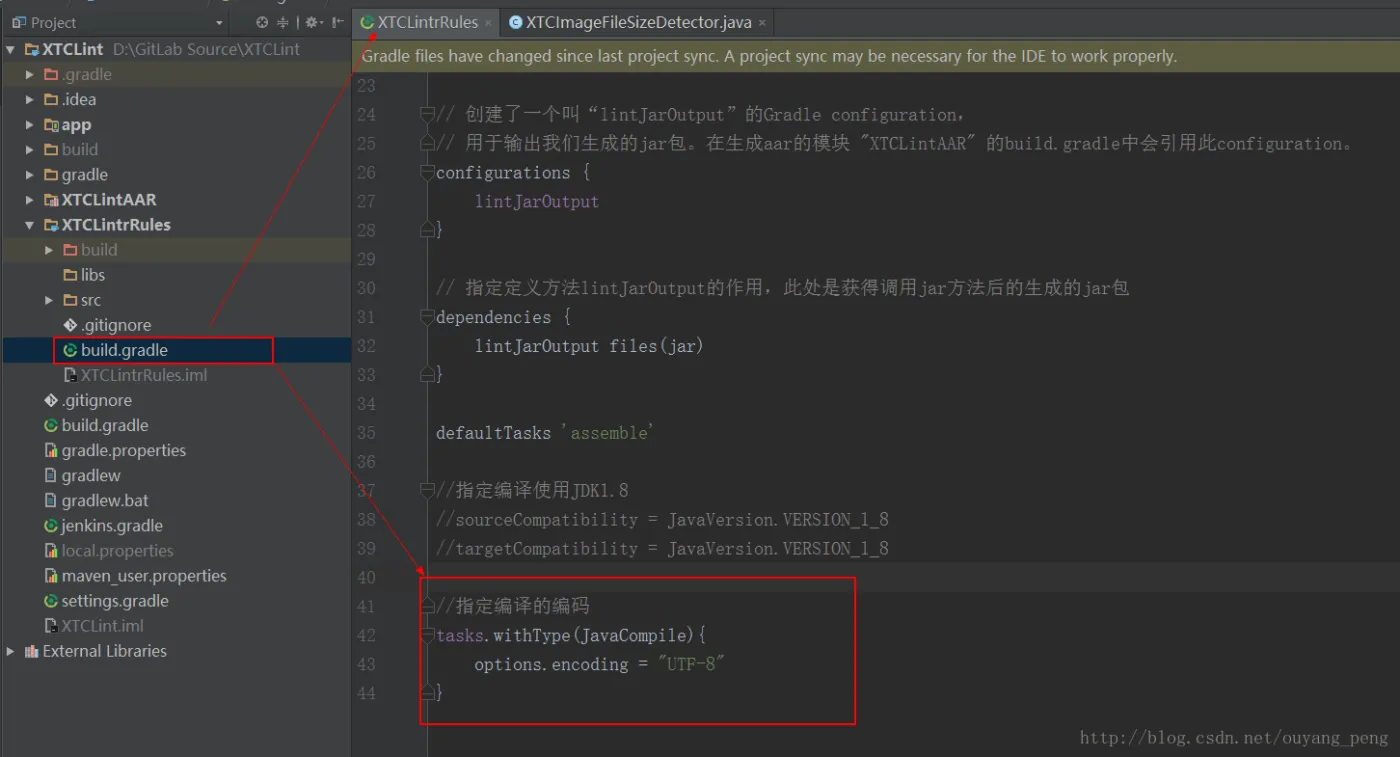
Task: Expand the XTCLintAAR module
Action: [x=30, y=200]
